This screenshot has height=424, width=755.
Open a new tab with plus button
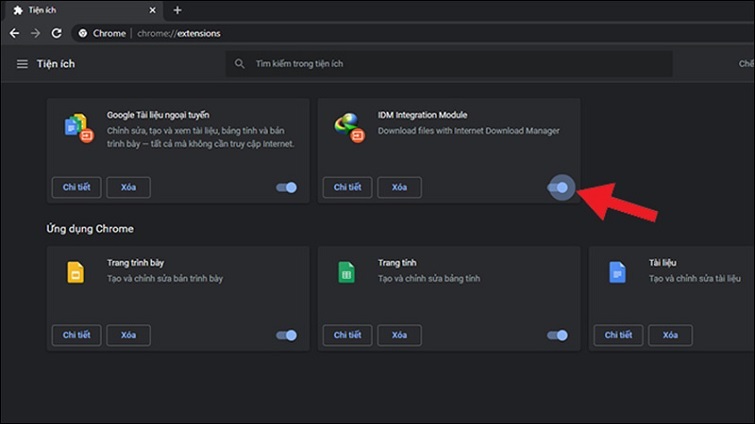pyautogui.click(x=178, y=10)
